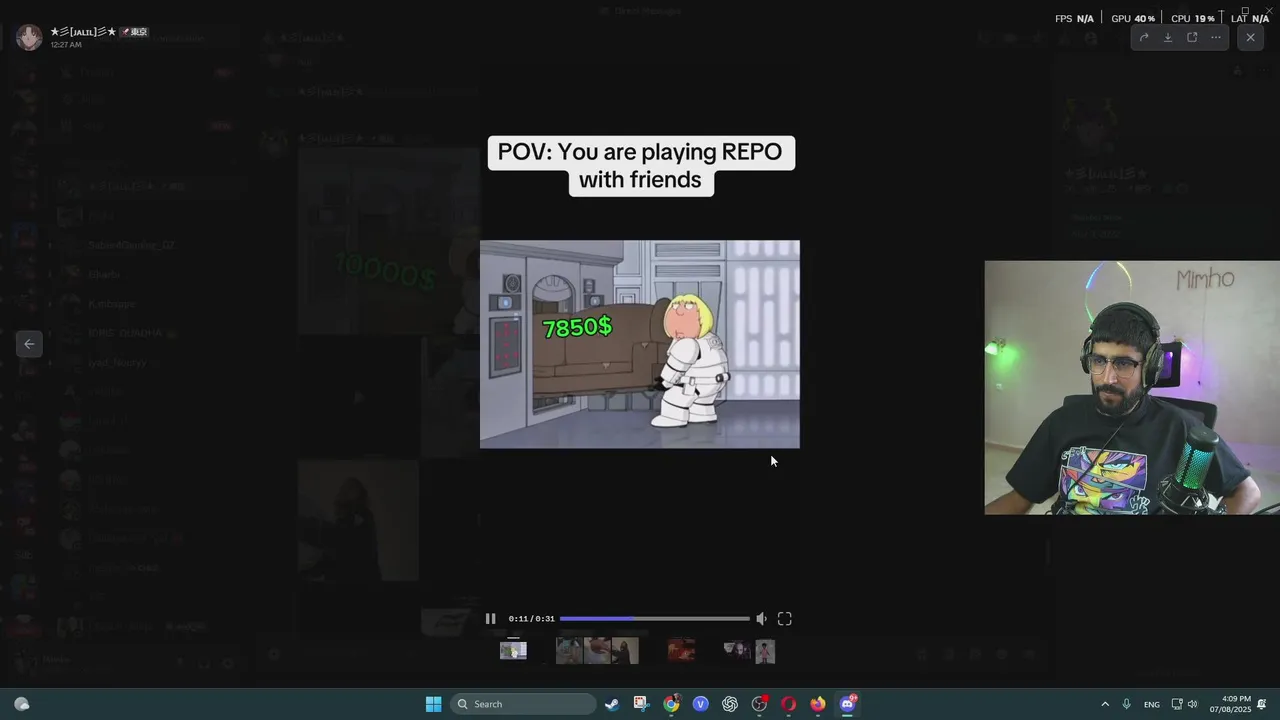Click the taskbar Search box
Image resolution: width=1280 pixels, height=720 pixels.
[523, 704]
